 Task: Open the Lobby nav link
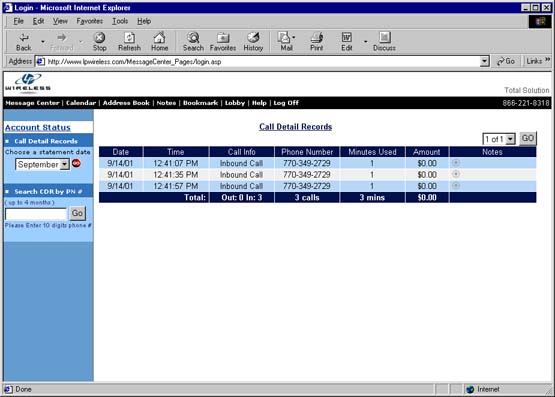click(235, 103)
